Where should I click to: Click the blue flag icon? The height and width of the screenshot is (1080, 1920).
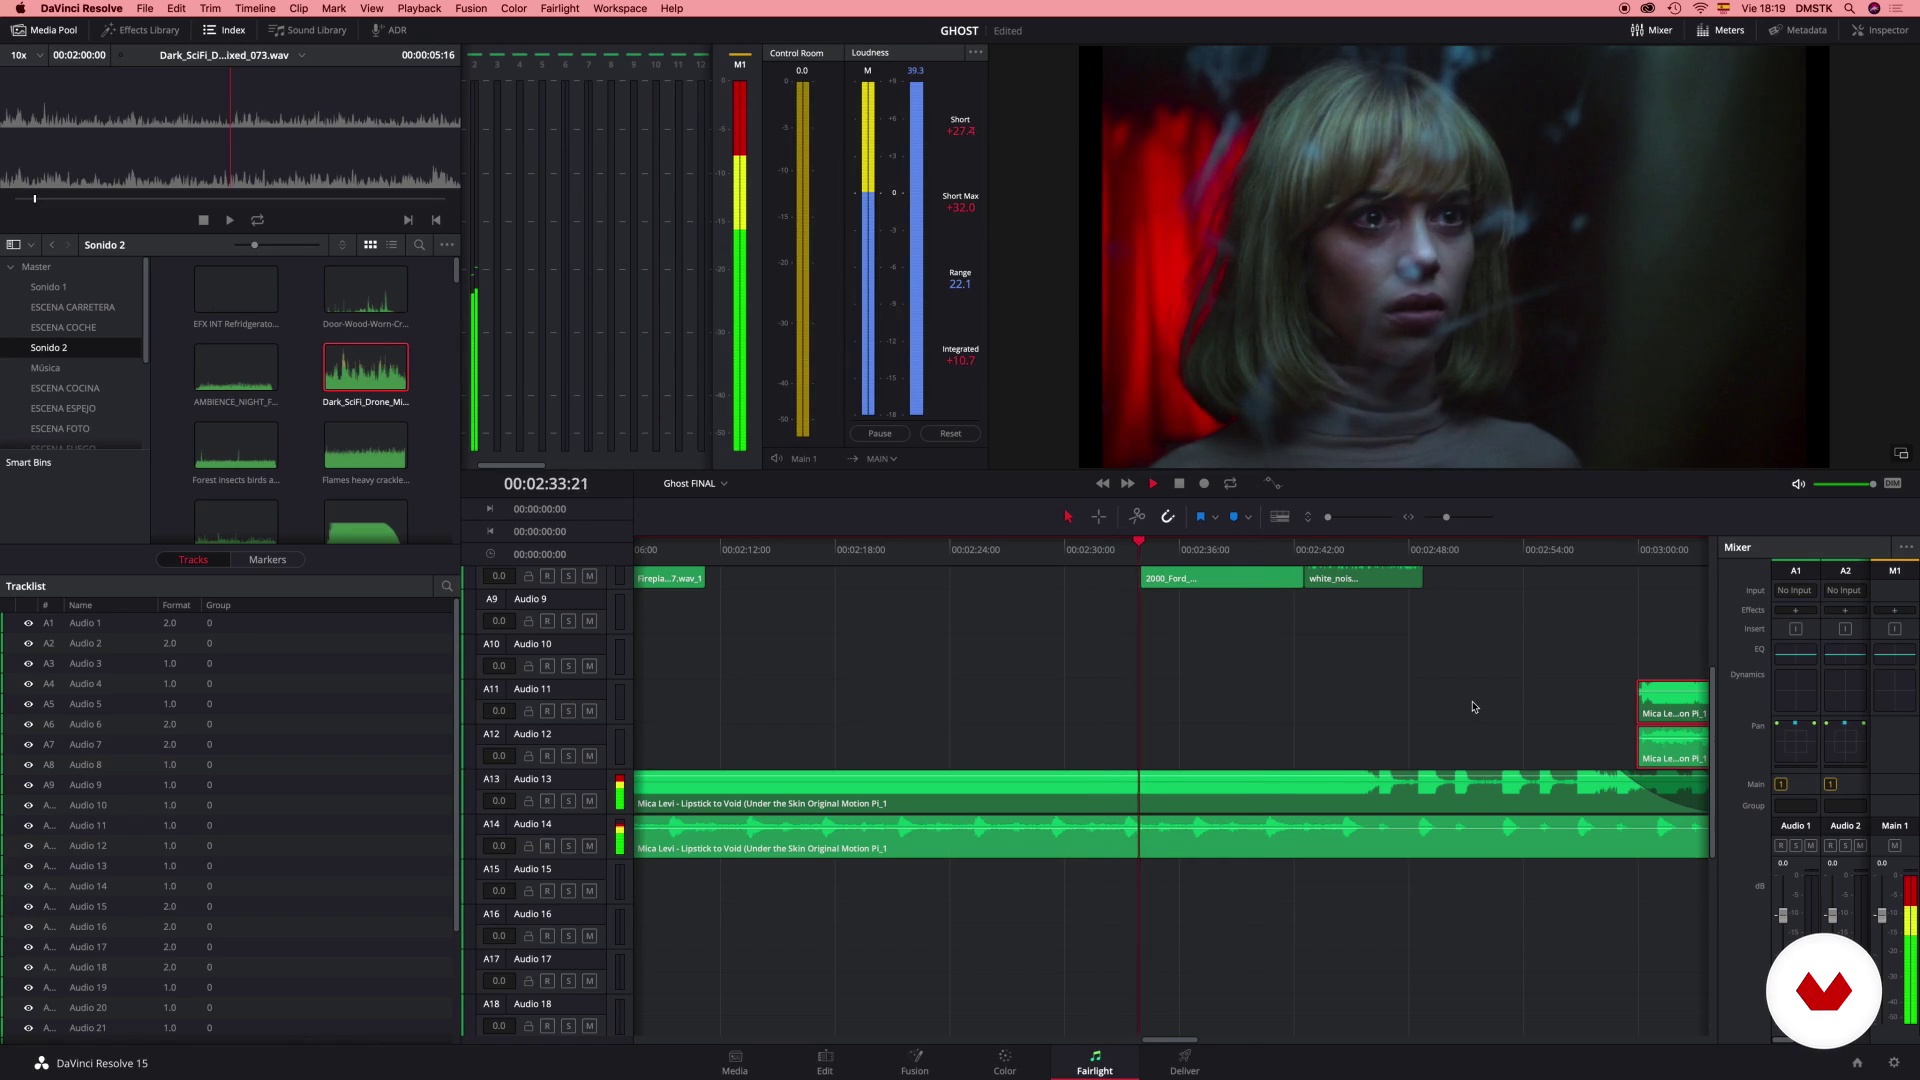[x=1200, y=517]
